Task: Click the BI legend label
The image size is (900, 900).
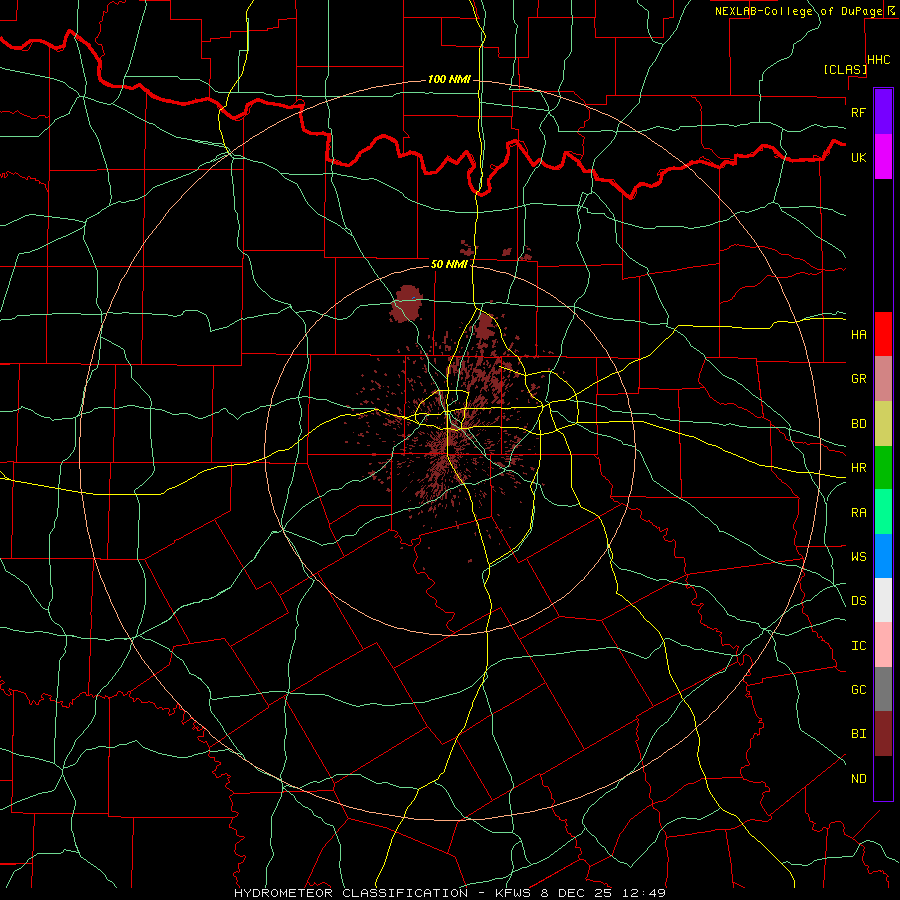Action: coord(858,734)
